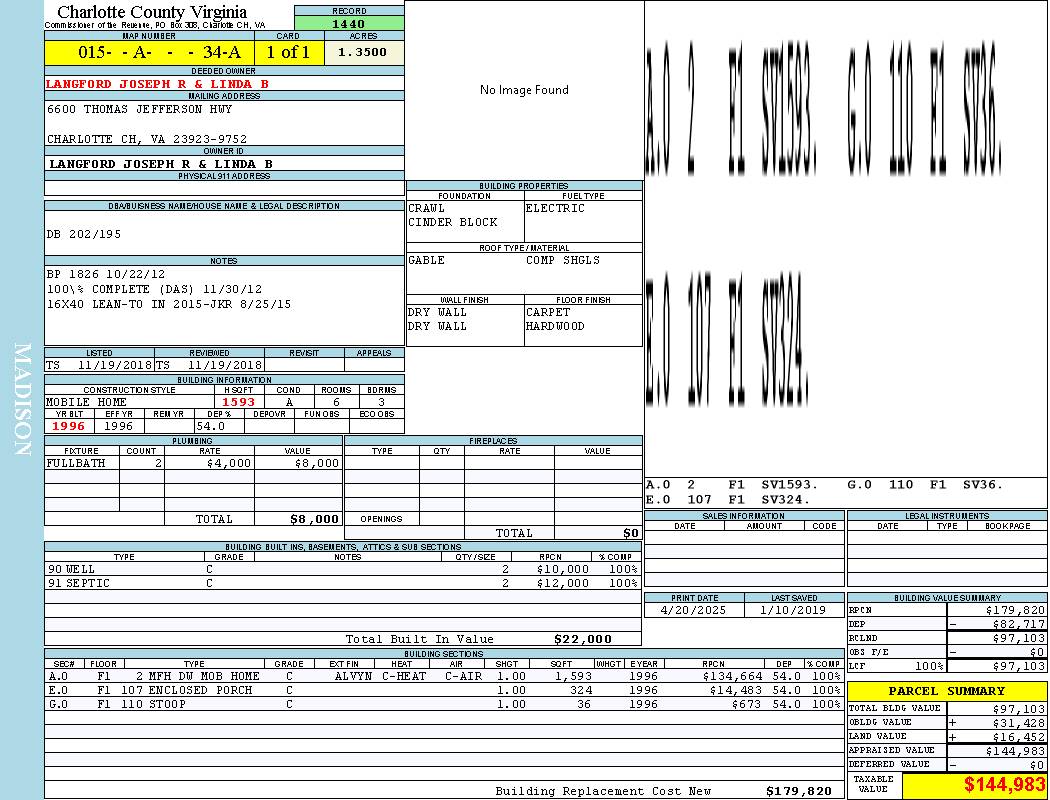Click mailing address 6600 THOMAS JEFFERSON HWY
Image resolution: width=1050 pixels, height=800 pixels.
pyautogui.click(x=139, y=109)
